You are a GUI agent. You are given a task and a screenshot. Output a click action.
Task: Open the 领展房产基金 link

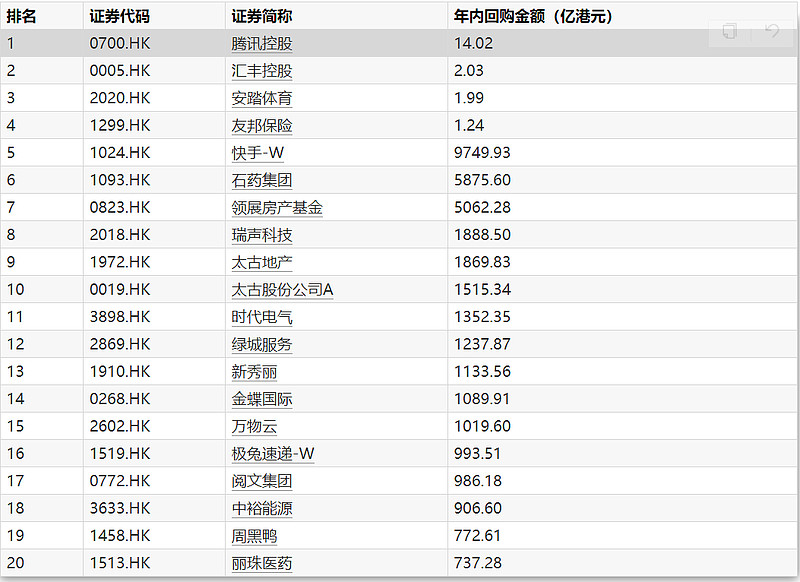277,208
